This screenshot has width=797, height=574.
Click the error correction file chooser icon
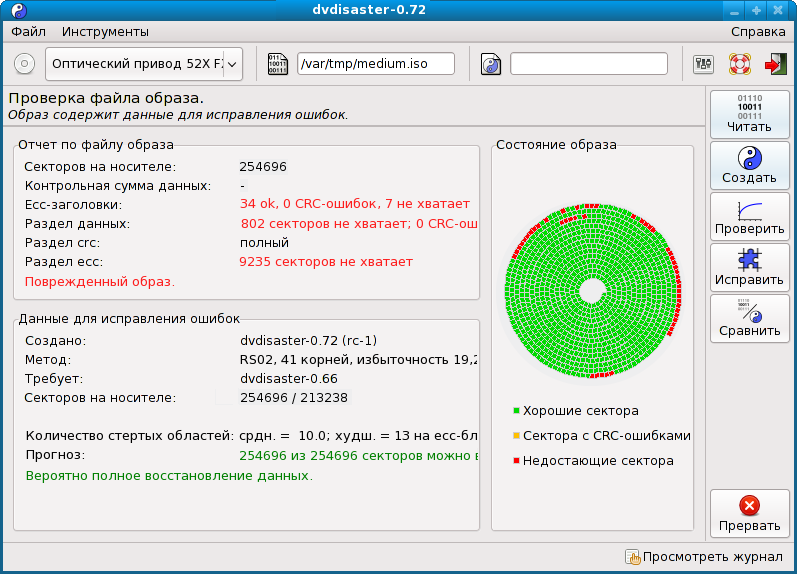(491, 64)
